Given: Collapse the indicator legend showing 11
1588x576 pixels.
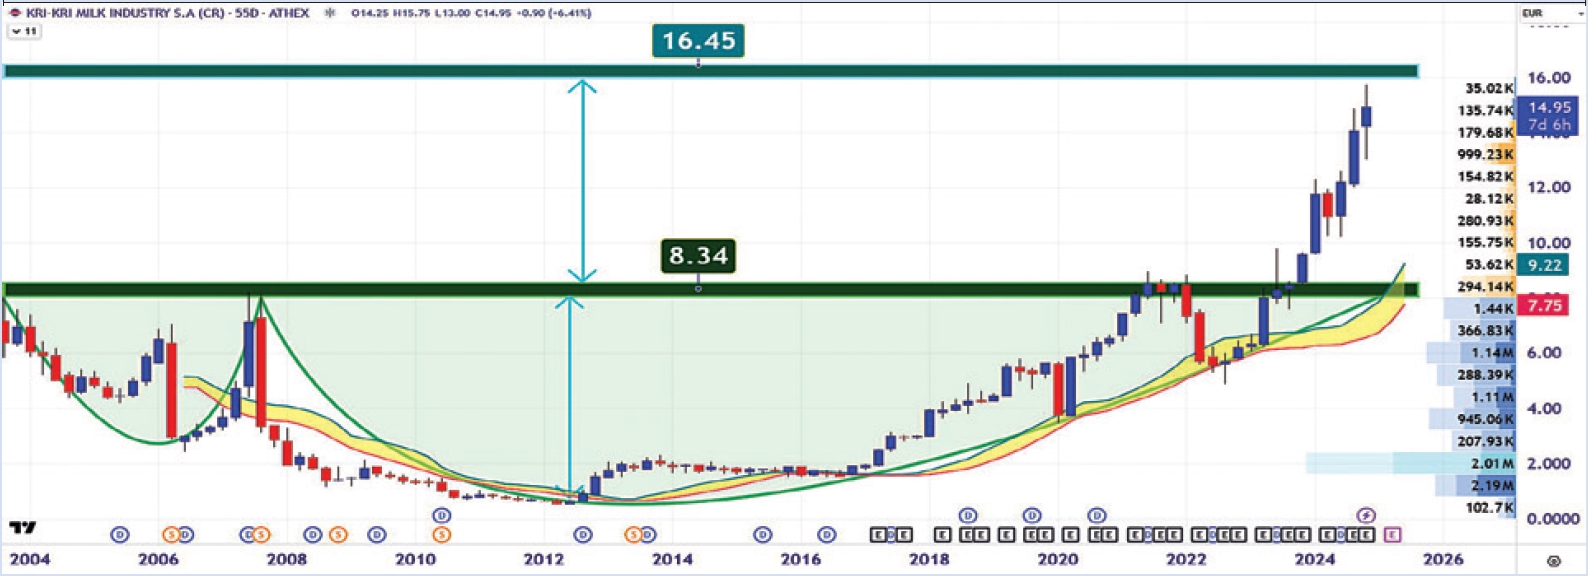Looking at the screenshot, I should point(24,31).
